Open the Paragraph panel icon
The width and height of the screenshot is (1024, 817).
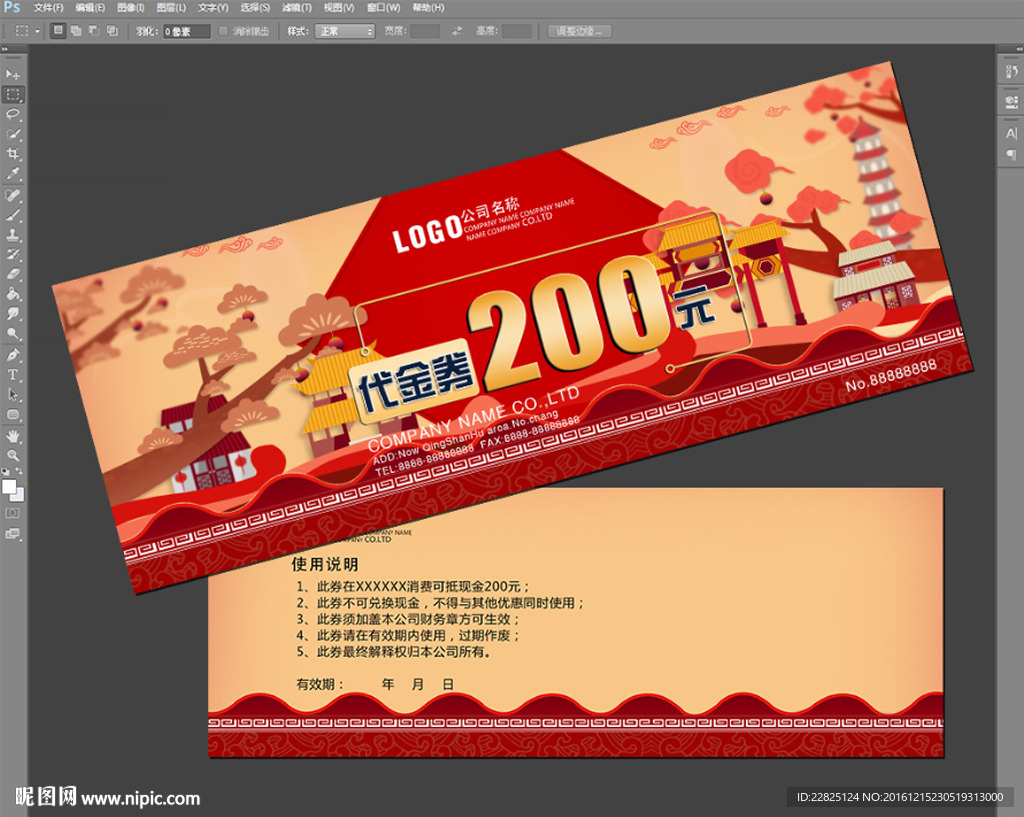point(1012,154)
